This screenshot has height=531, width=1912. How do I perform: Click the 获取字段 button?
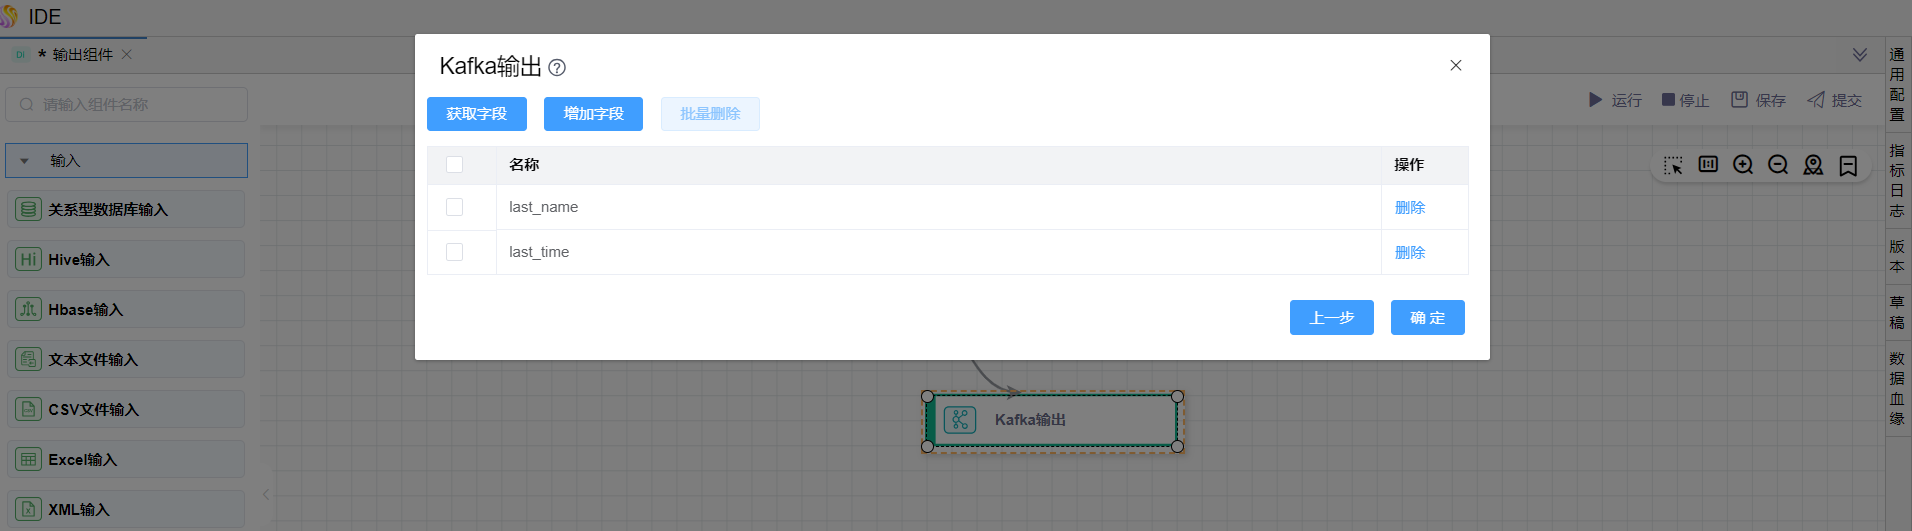tap(477, 114)
